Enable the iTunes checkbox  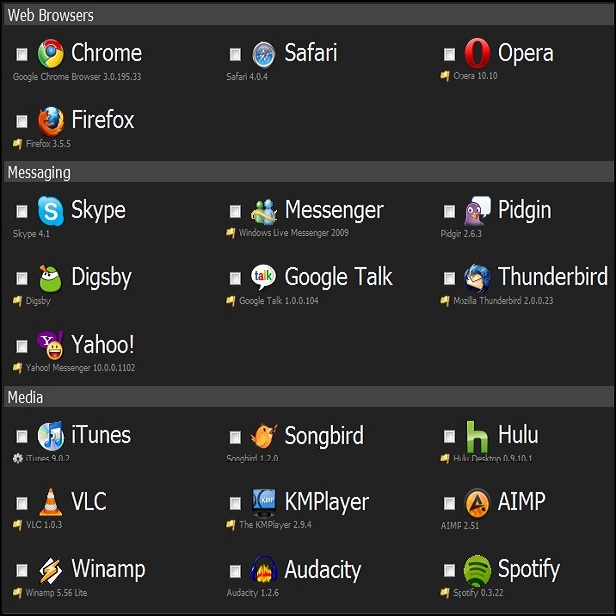pos(22,437)
